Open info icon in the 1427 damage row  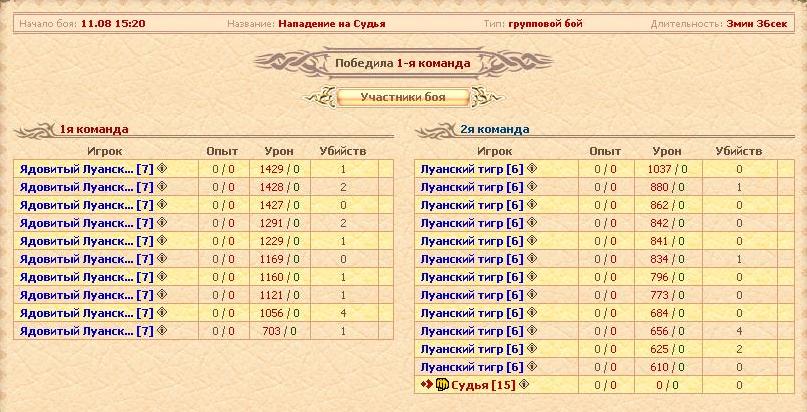162,204
